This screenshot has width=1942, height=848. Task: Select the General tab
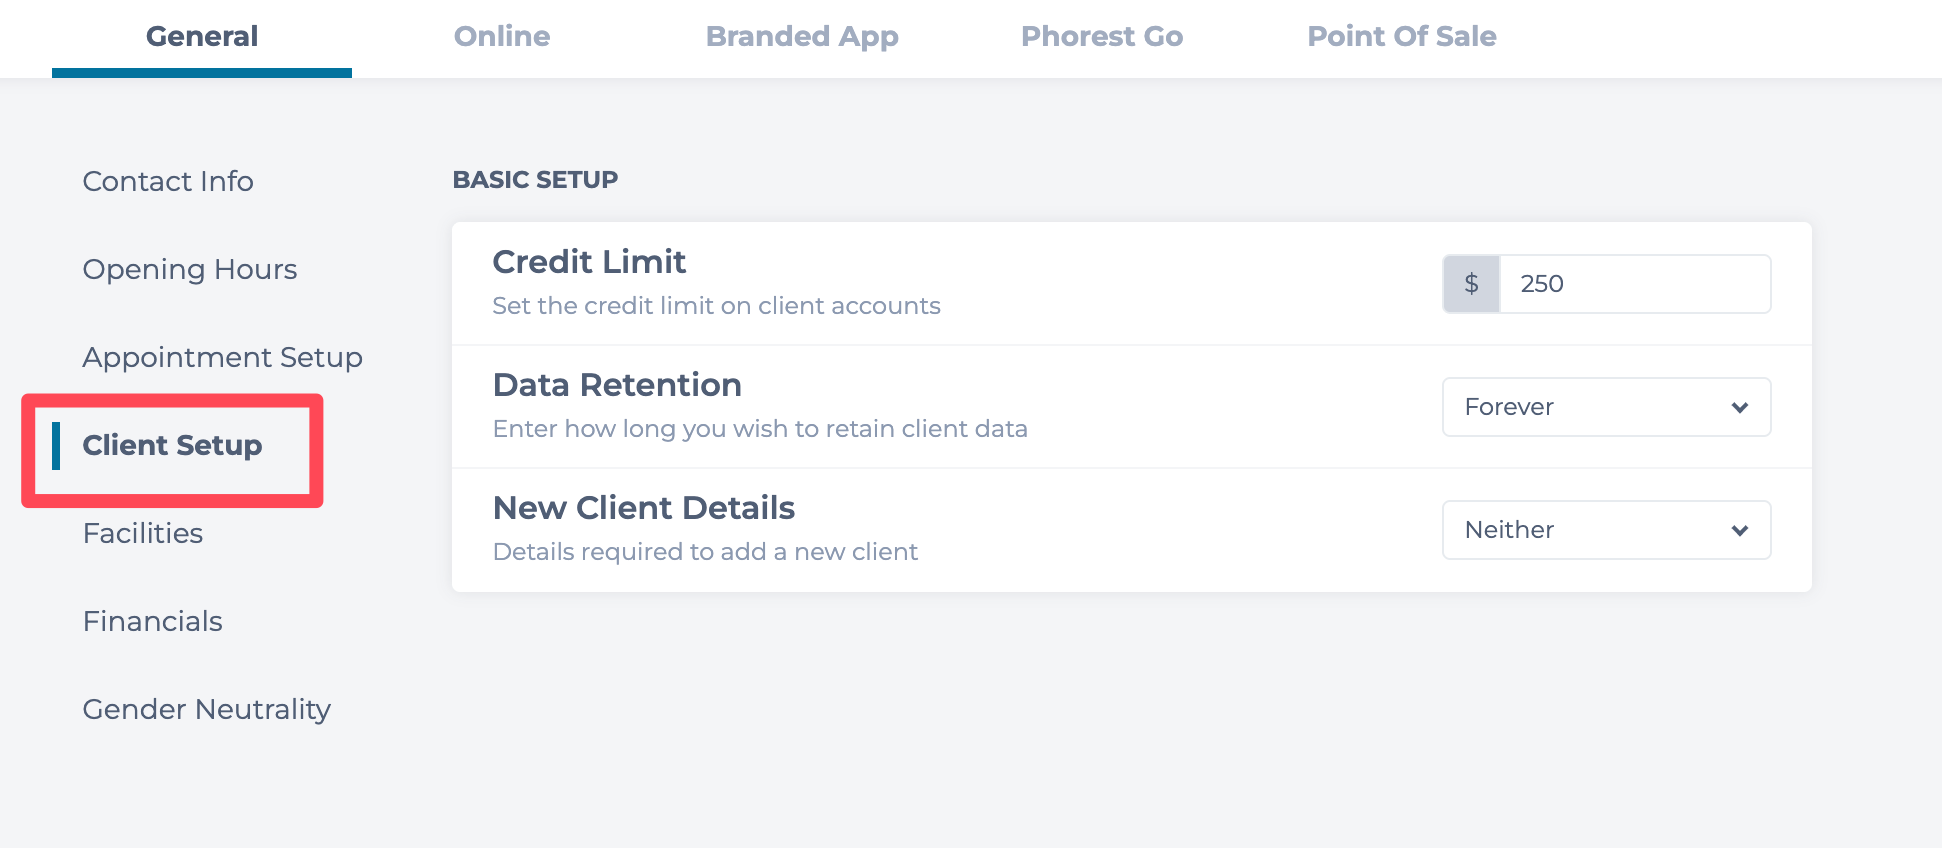click(x=202, y=37)
